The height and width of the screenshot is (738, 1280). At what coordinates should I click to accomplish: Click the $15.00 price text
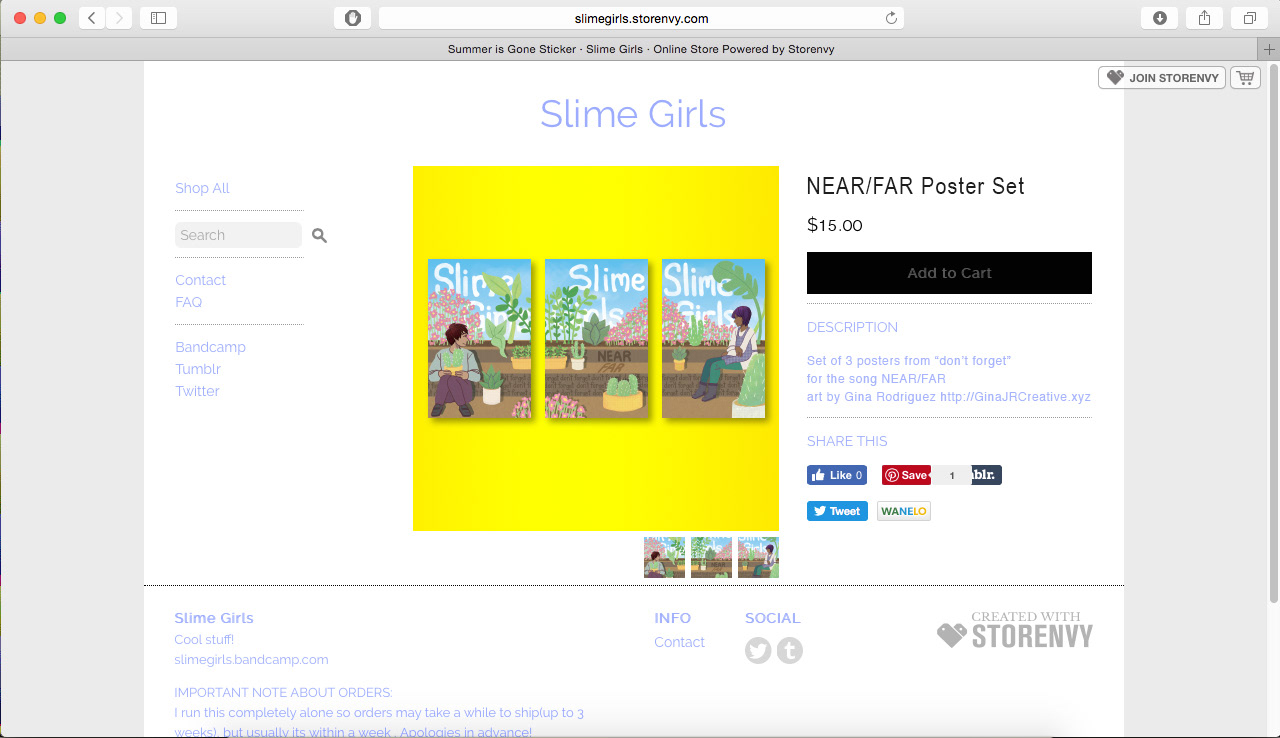[835, 225]
